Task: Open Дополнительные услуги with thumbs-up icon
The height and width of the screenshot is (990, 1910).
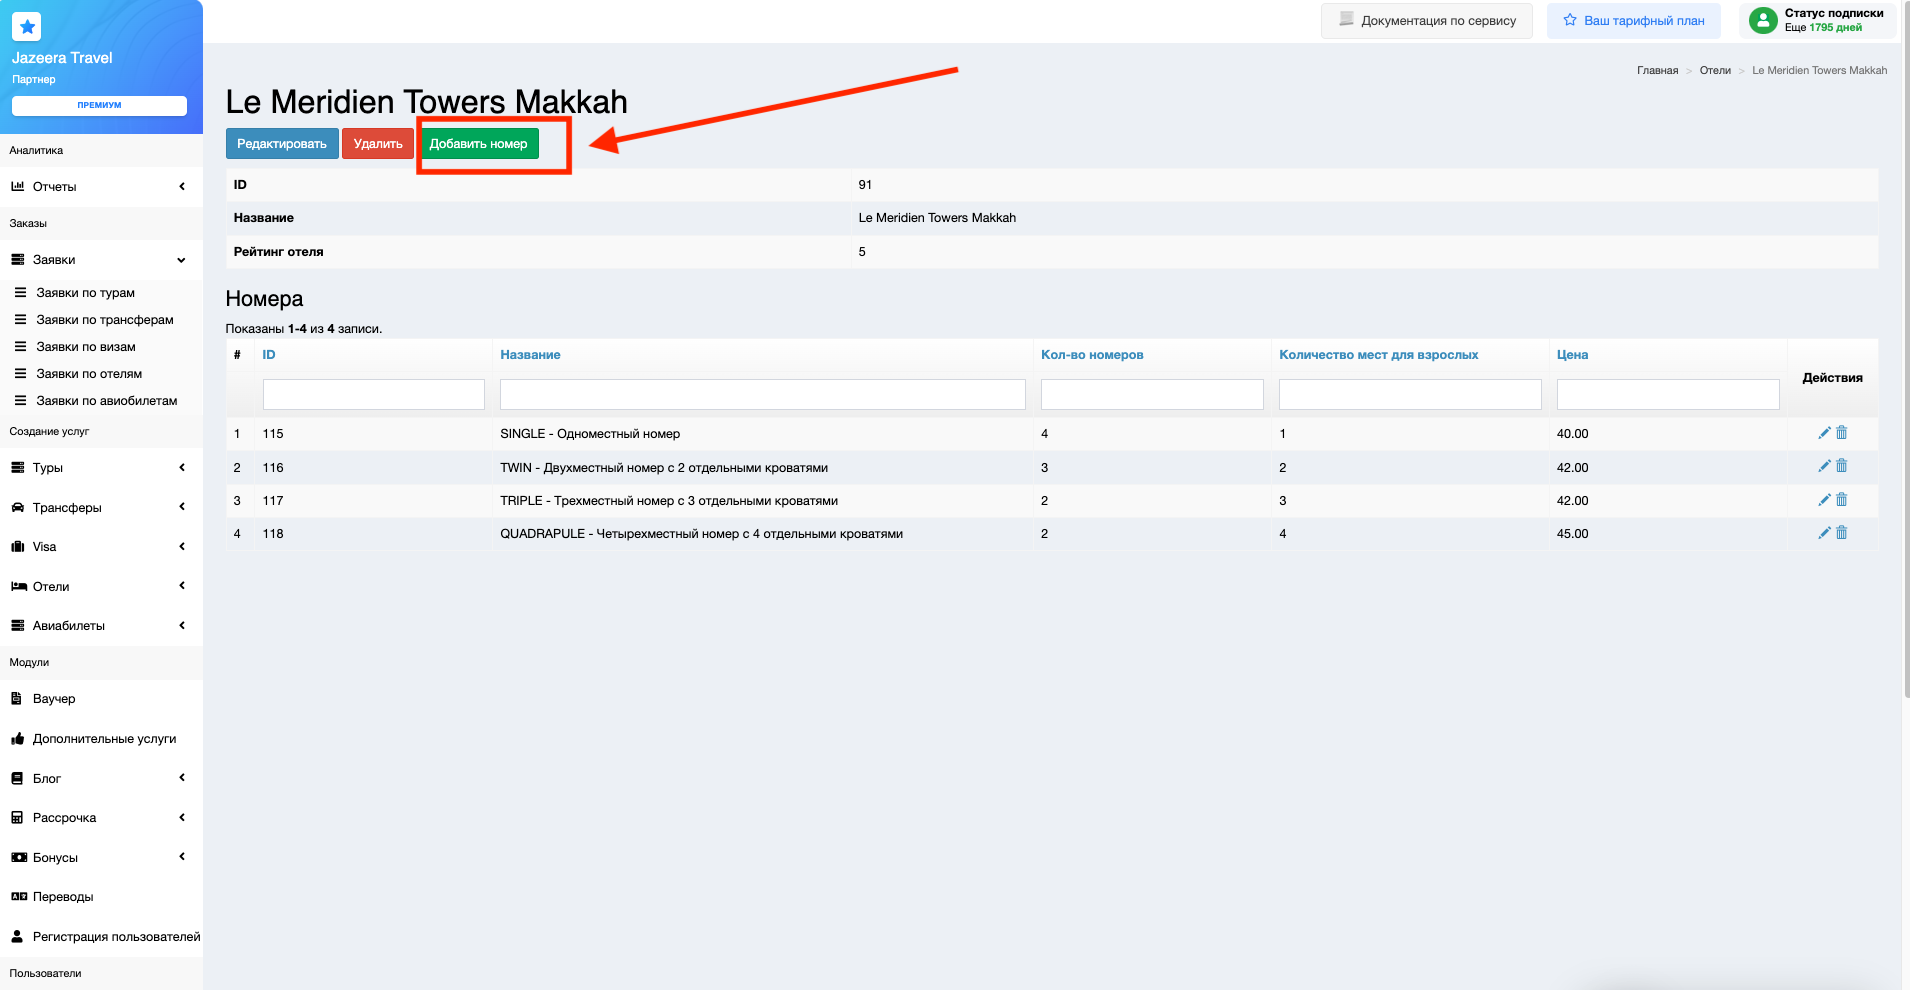Action: [x=104, y=739]
